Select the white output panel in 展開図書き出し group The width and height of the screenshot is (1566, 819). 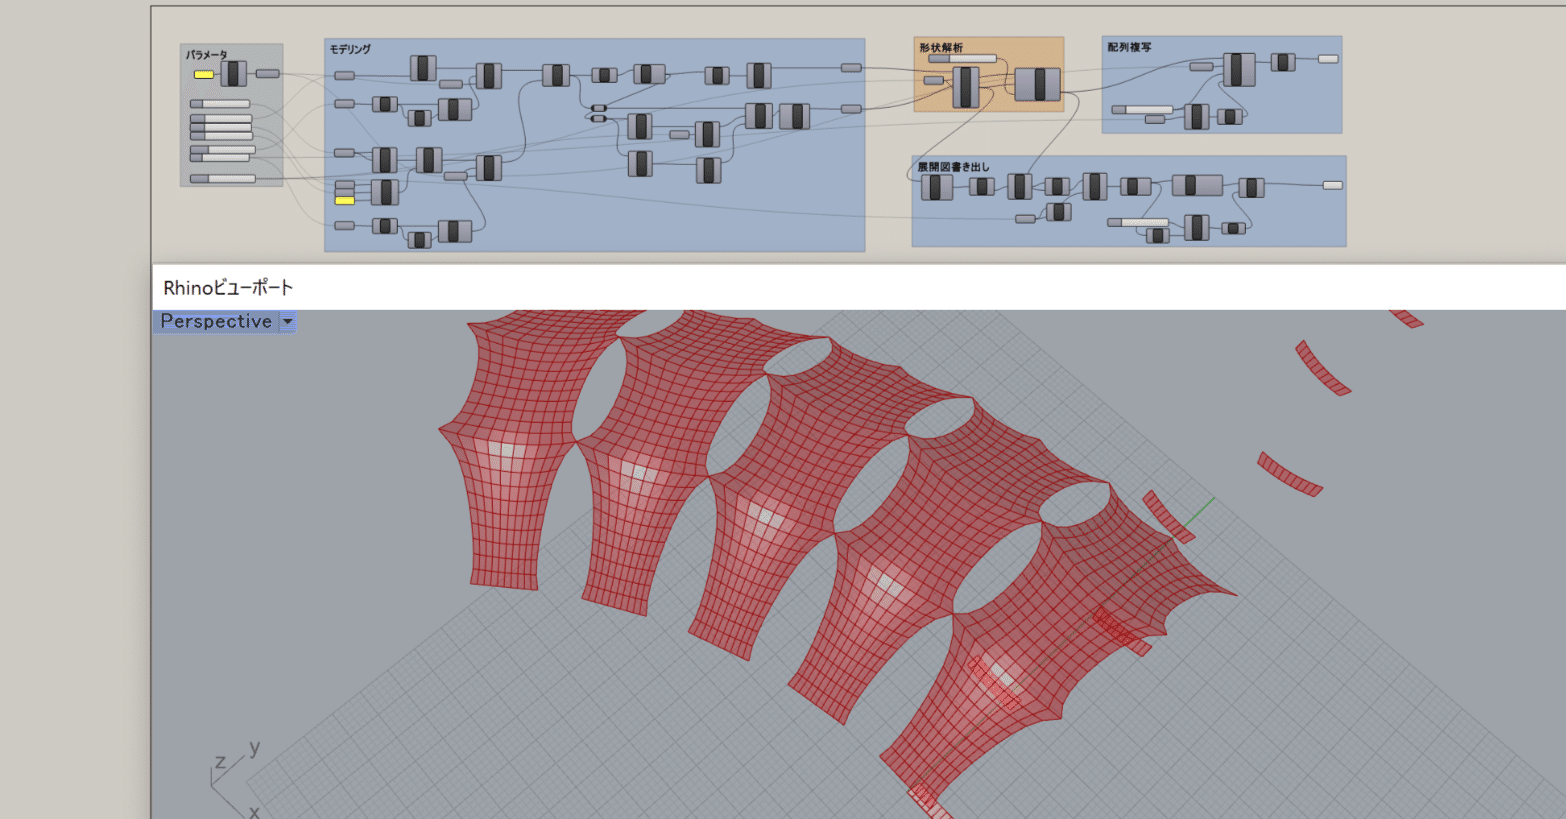tap(1332, 185)
